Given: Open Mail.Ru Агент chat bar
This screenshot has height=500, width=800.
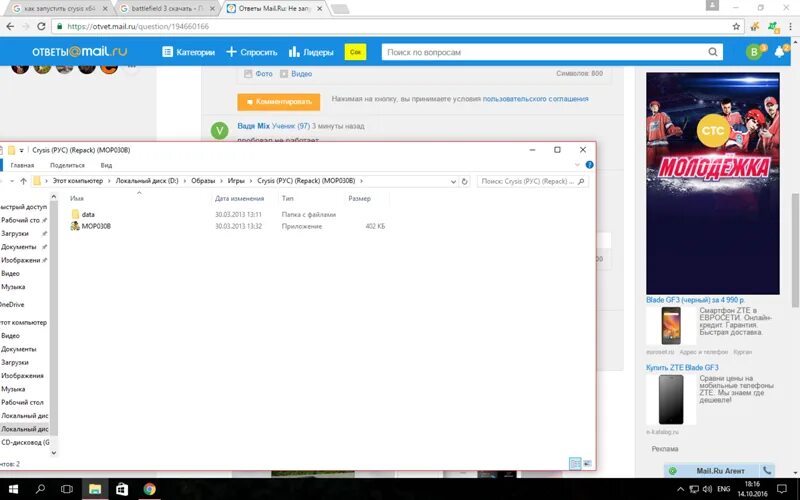Looking at the screenshot, I should pyautogui.click(x=720, y=471).
